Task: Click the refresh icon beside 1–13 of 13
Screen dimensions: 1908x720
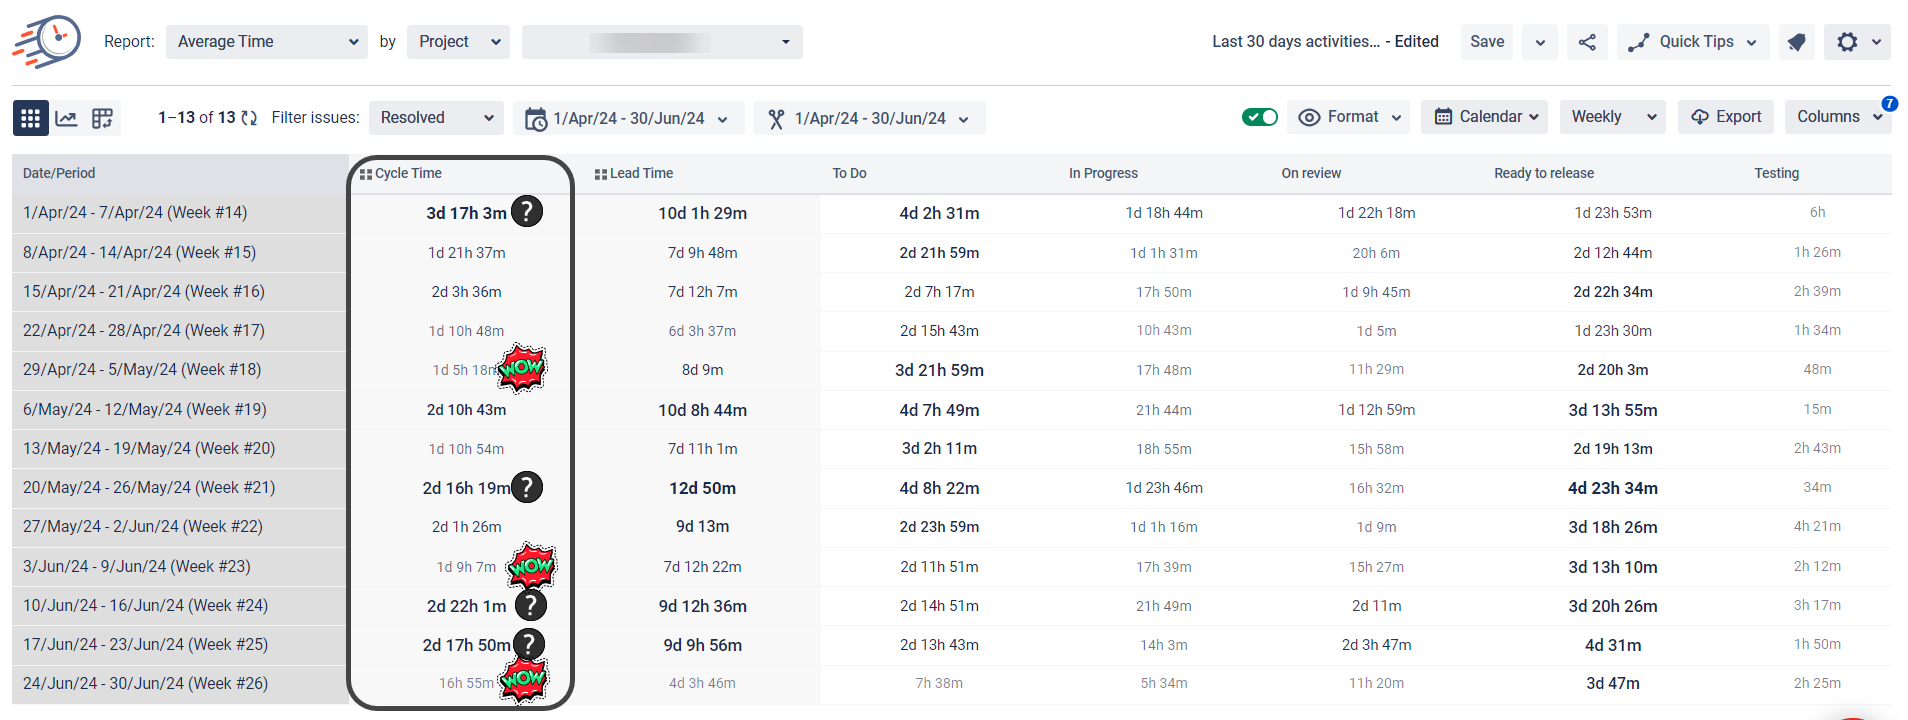Action: 249,118
